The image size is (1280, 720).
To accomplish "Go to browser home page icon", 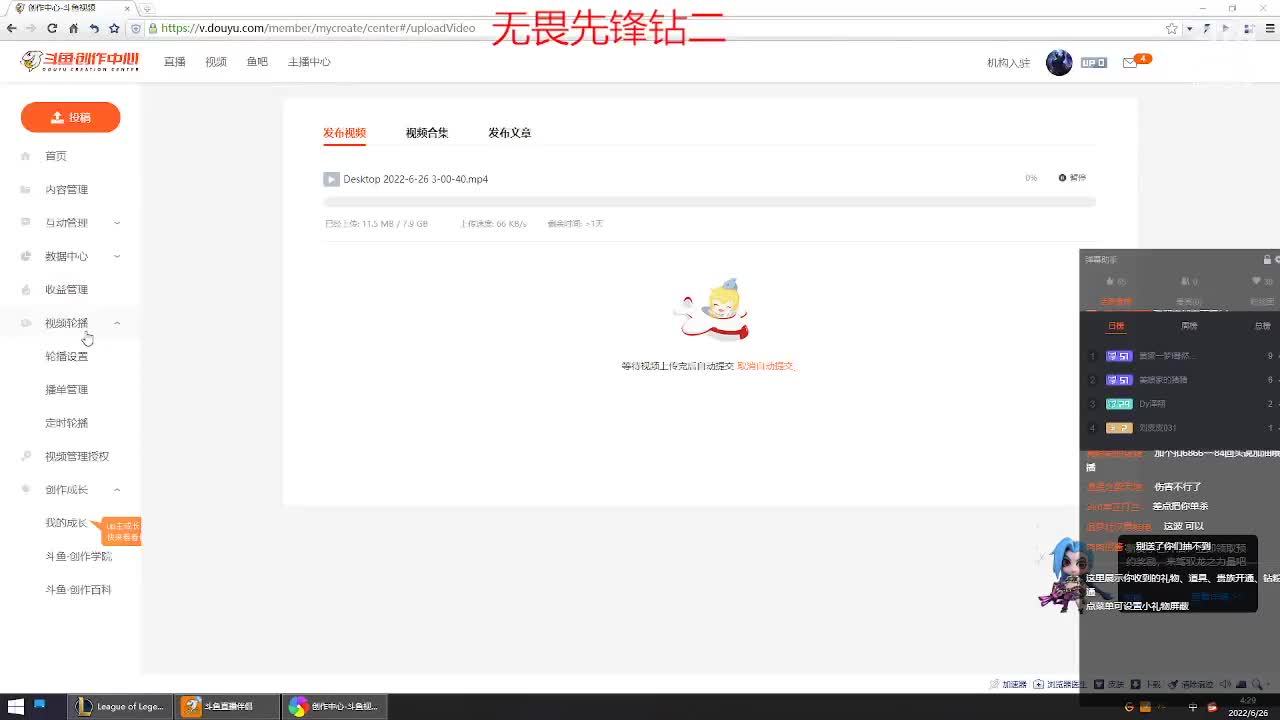I will pyautogui.click(x=73, y=28).
